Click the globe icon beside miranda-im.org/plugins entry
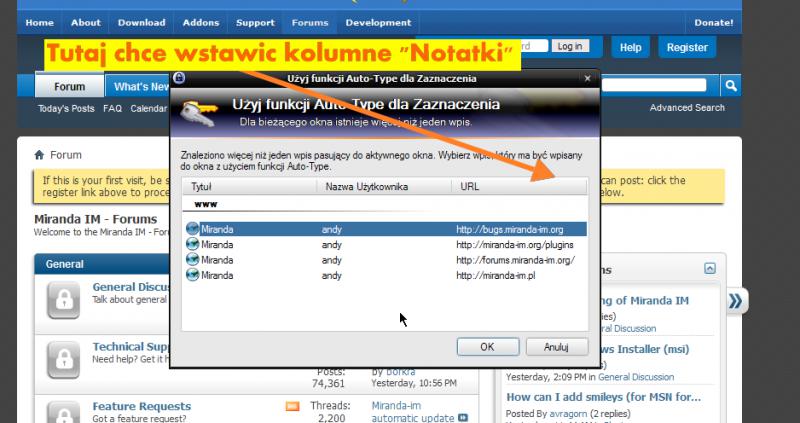 coord(192,244)
